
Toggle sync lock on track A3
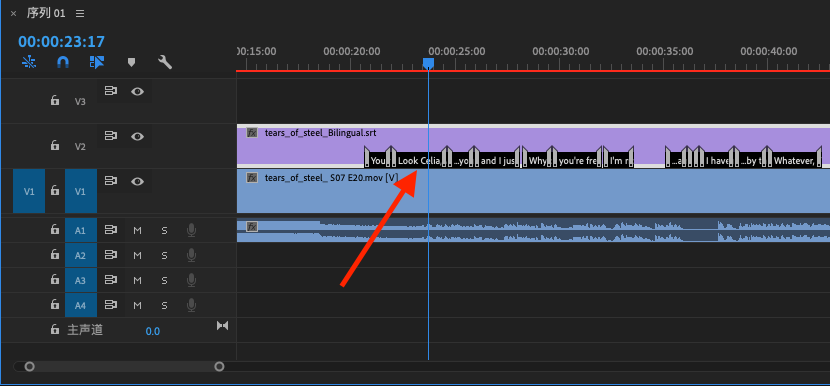pos(110,280)
